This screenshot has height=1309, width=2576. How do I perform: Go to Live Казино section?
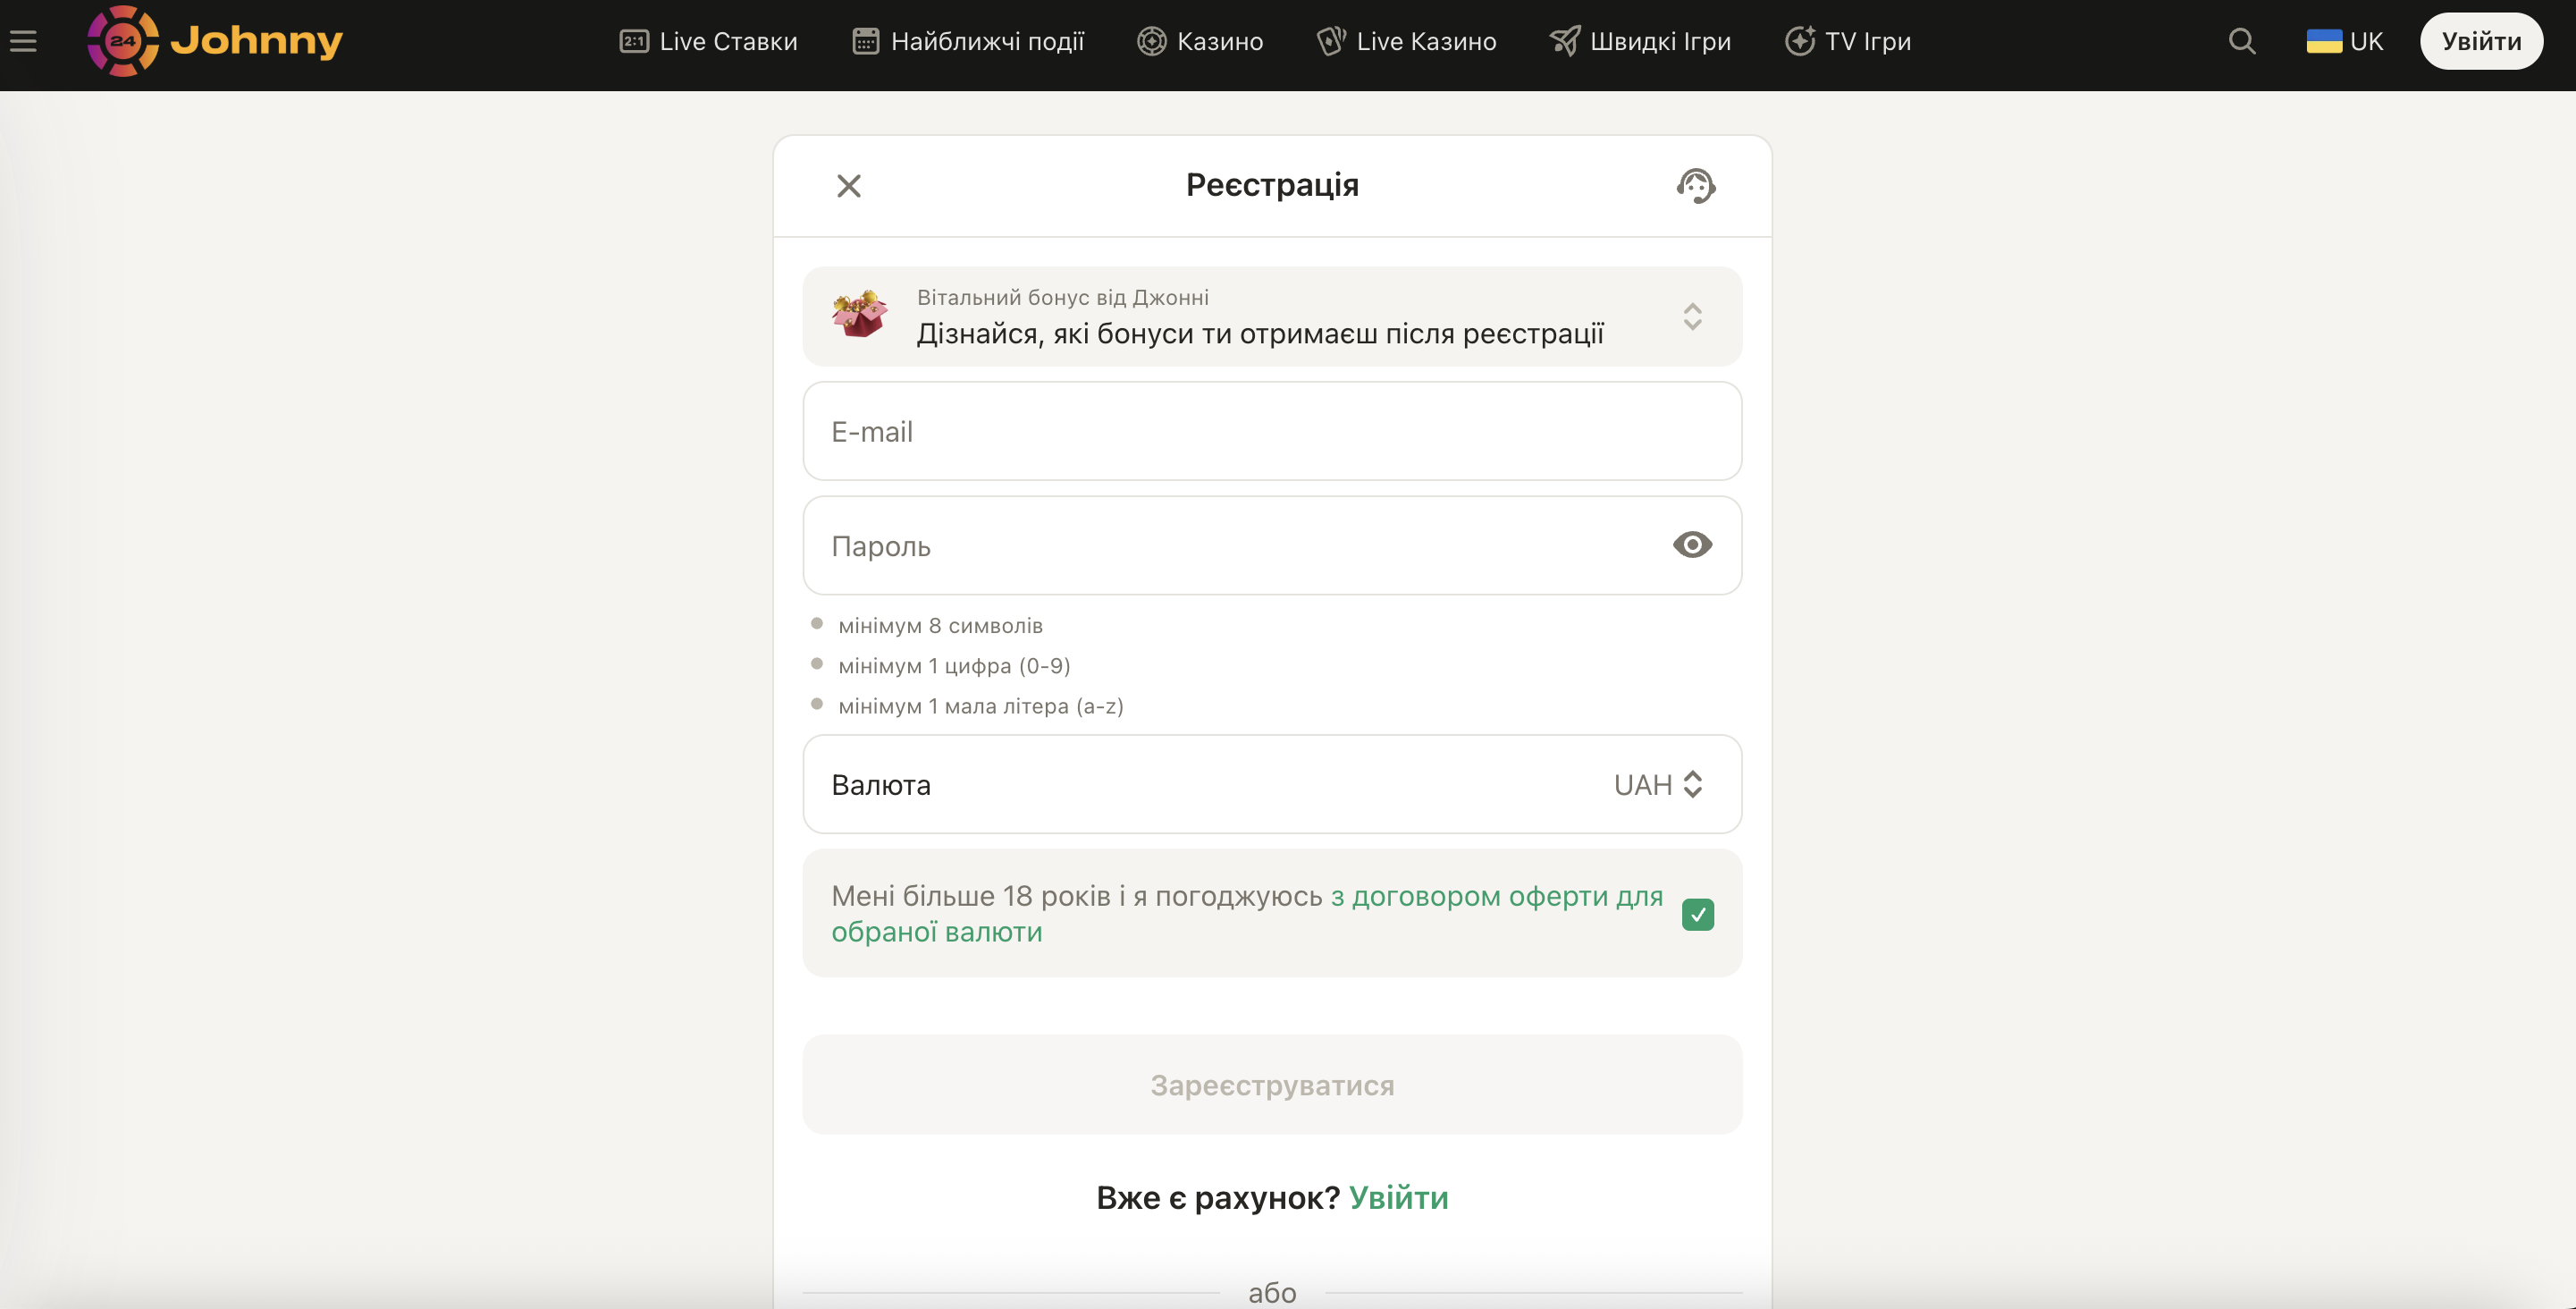[x=1425, y=41]
